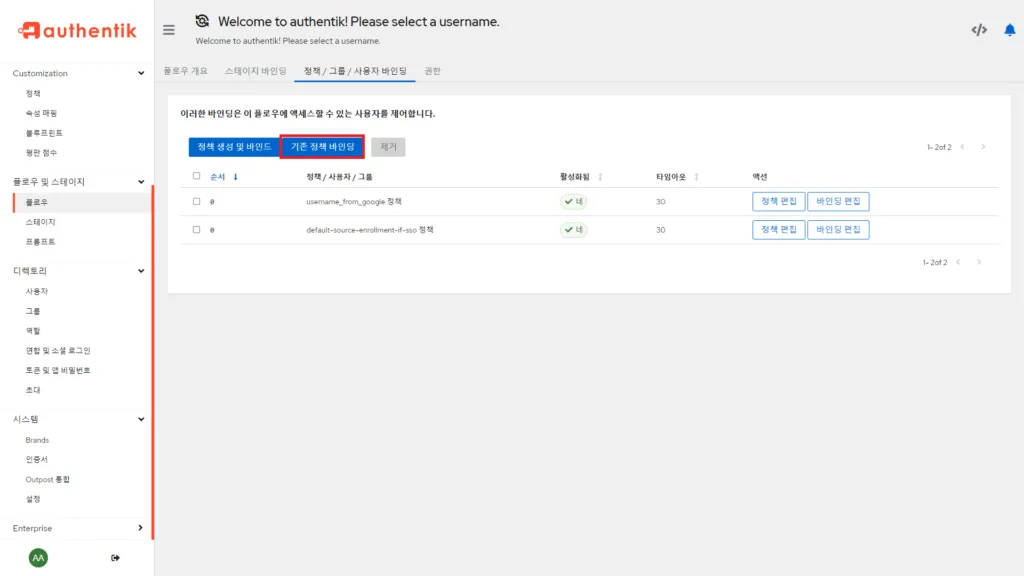This screenshot has height=576, width=1024.
Task: Click the 정책 생성 및 바인드 button
Action: pyautogui.click(x=234, y=147)
